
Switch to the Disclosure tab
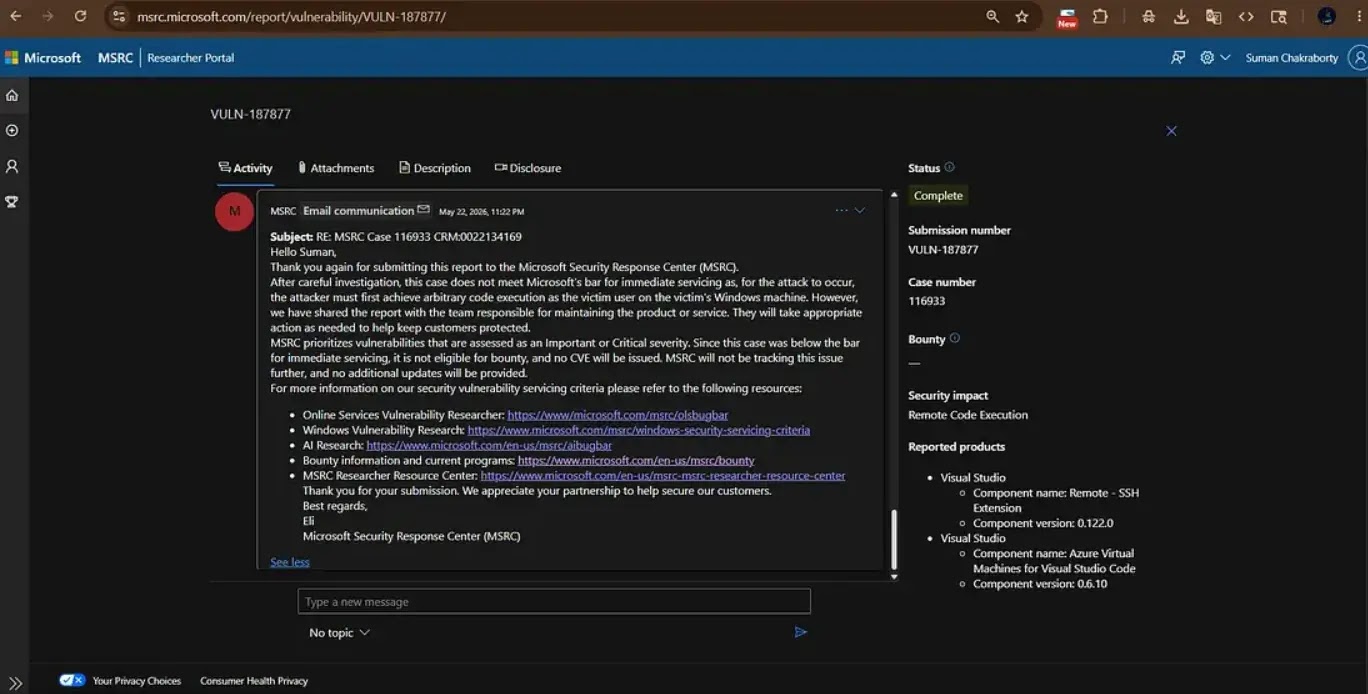click(528, 168)
